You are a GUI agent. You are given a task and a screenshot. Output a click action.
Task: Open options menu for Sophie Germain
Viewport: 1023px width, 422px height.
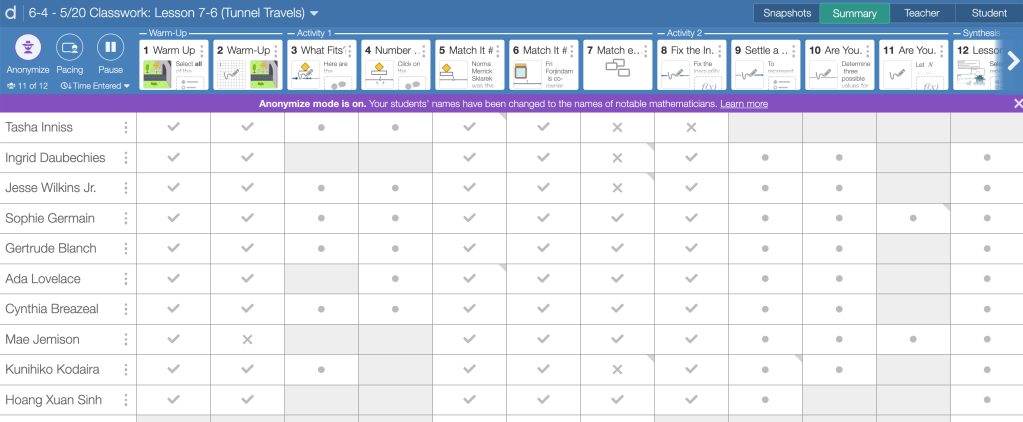(126, 218)
